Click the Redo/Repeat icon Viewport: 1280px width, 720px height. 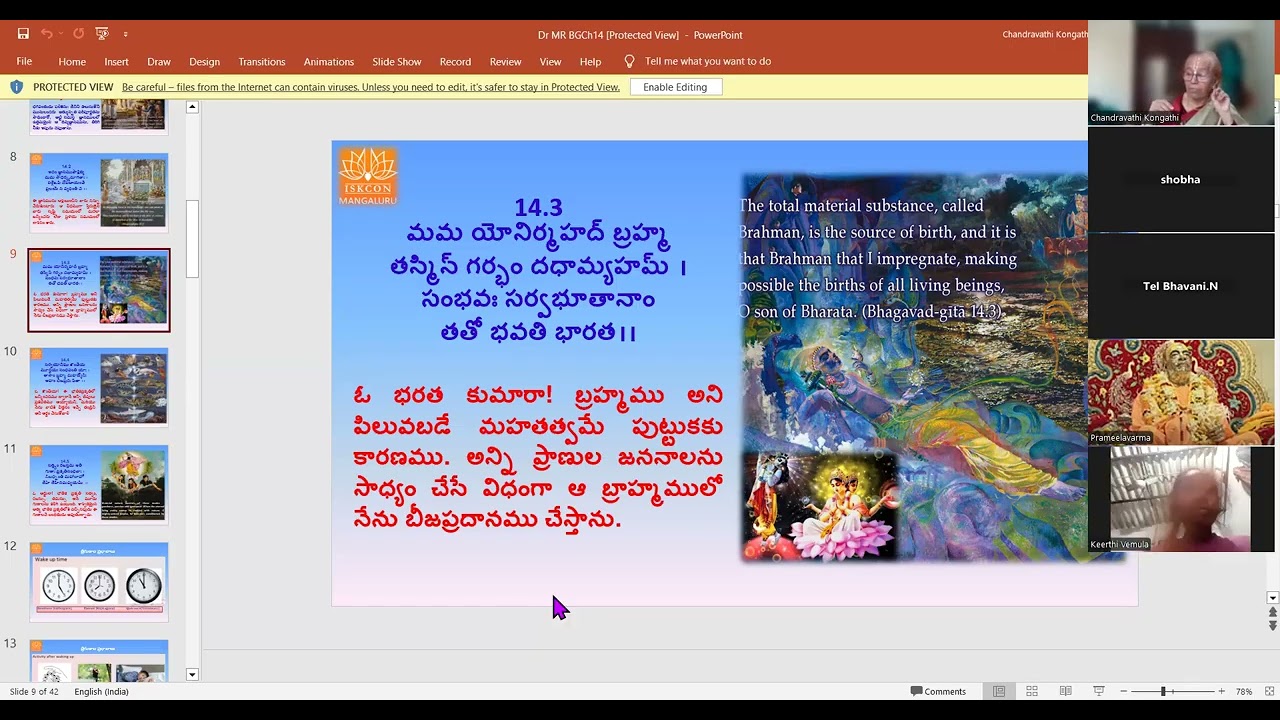[78, 34]
